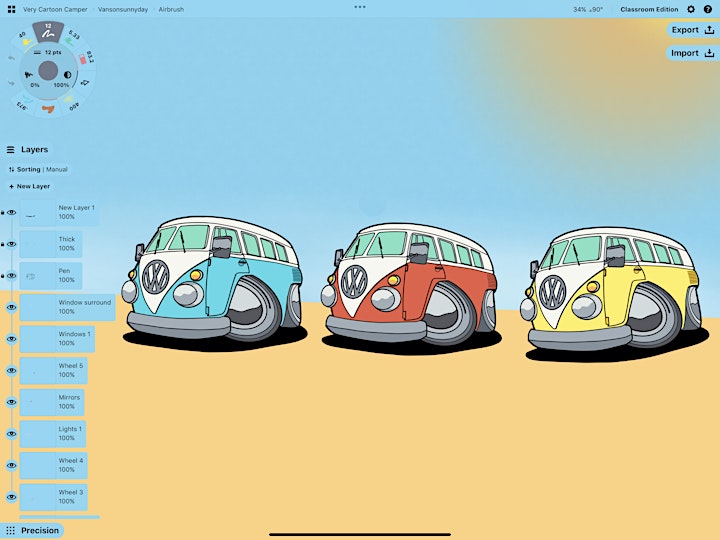Hide the Window surround layer

pyautogui.click(x=12, y=308)
